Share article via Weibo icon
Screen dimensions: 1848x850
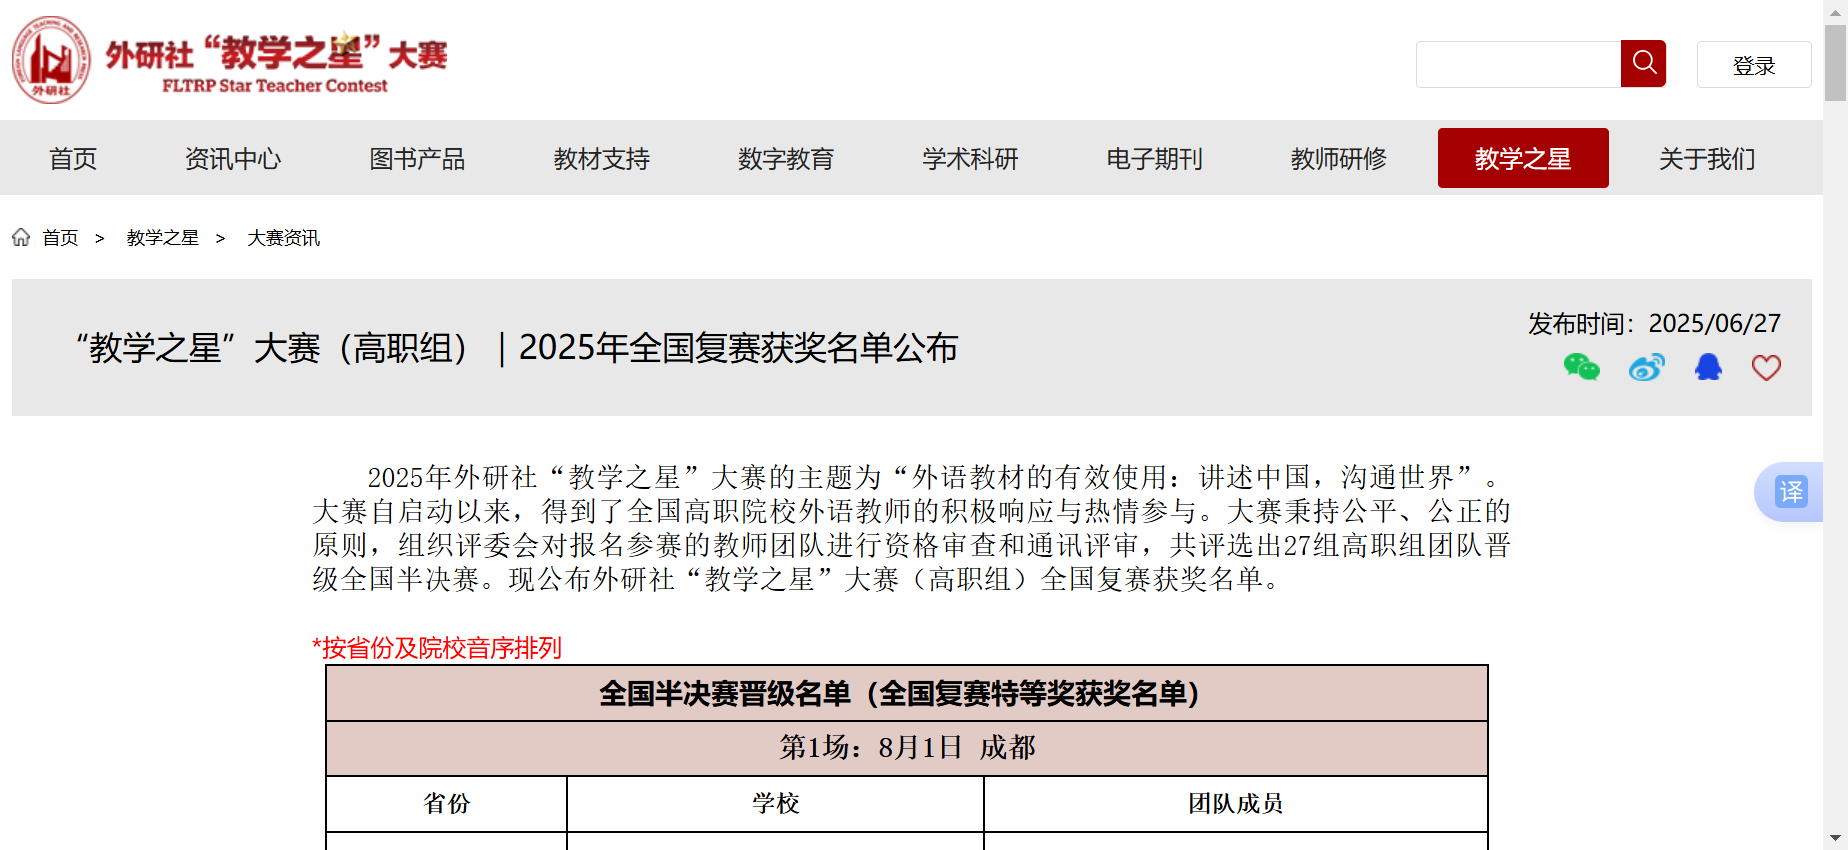1646,368
